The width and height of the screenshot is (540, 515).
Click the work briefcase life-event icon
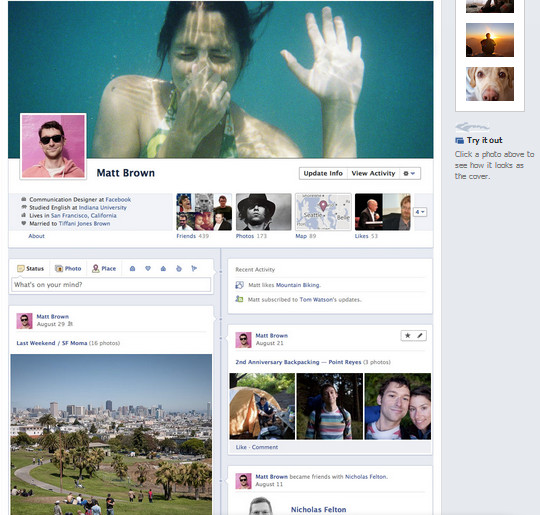pyautogui.click(x=132, y=268)
